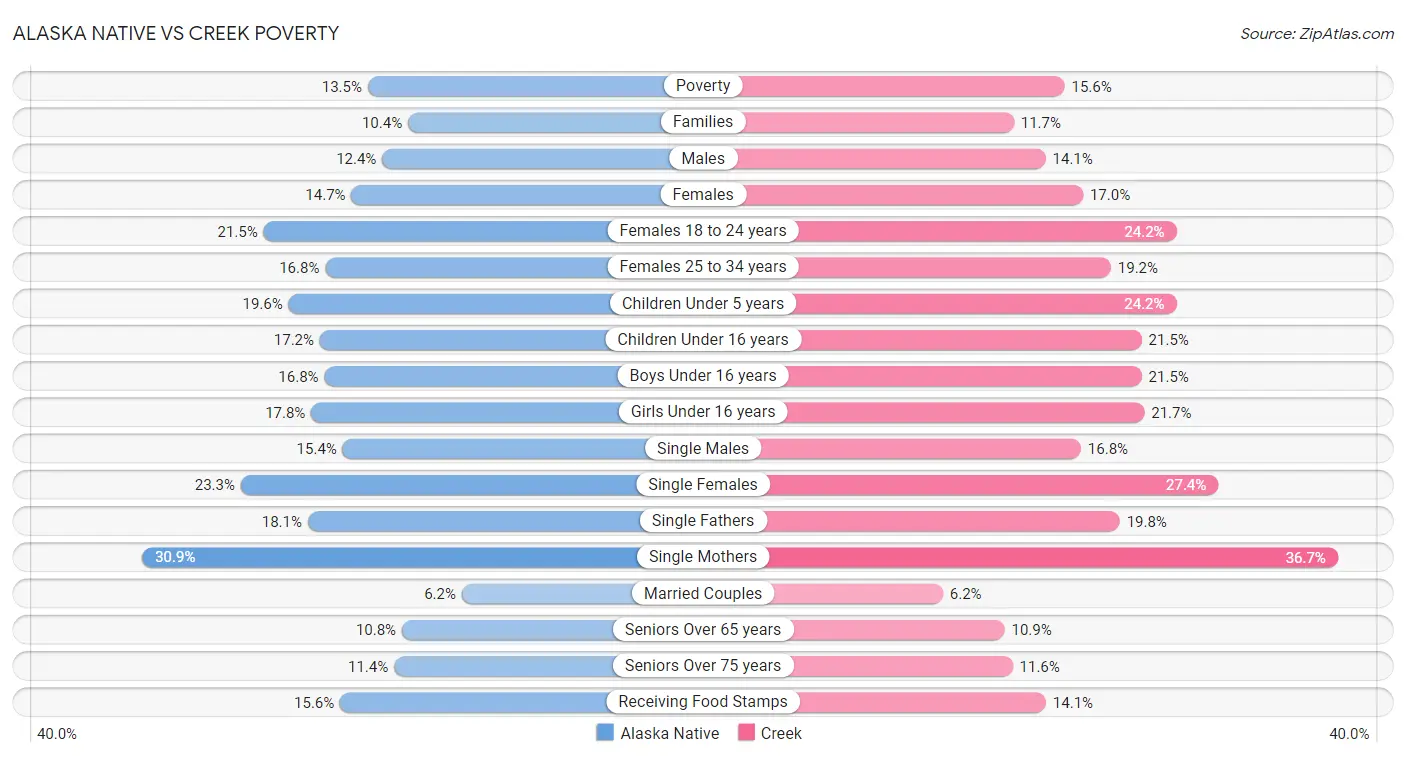Click the chart title Alaska Native vs Creek Poverty
The image size is (1406, 758).
(x=175, y=33)
